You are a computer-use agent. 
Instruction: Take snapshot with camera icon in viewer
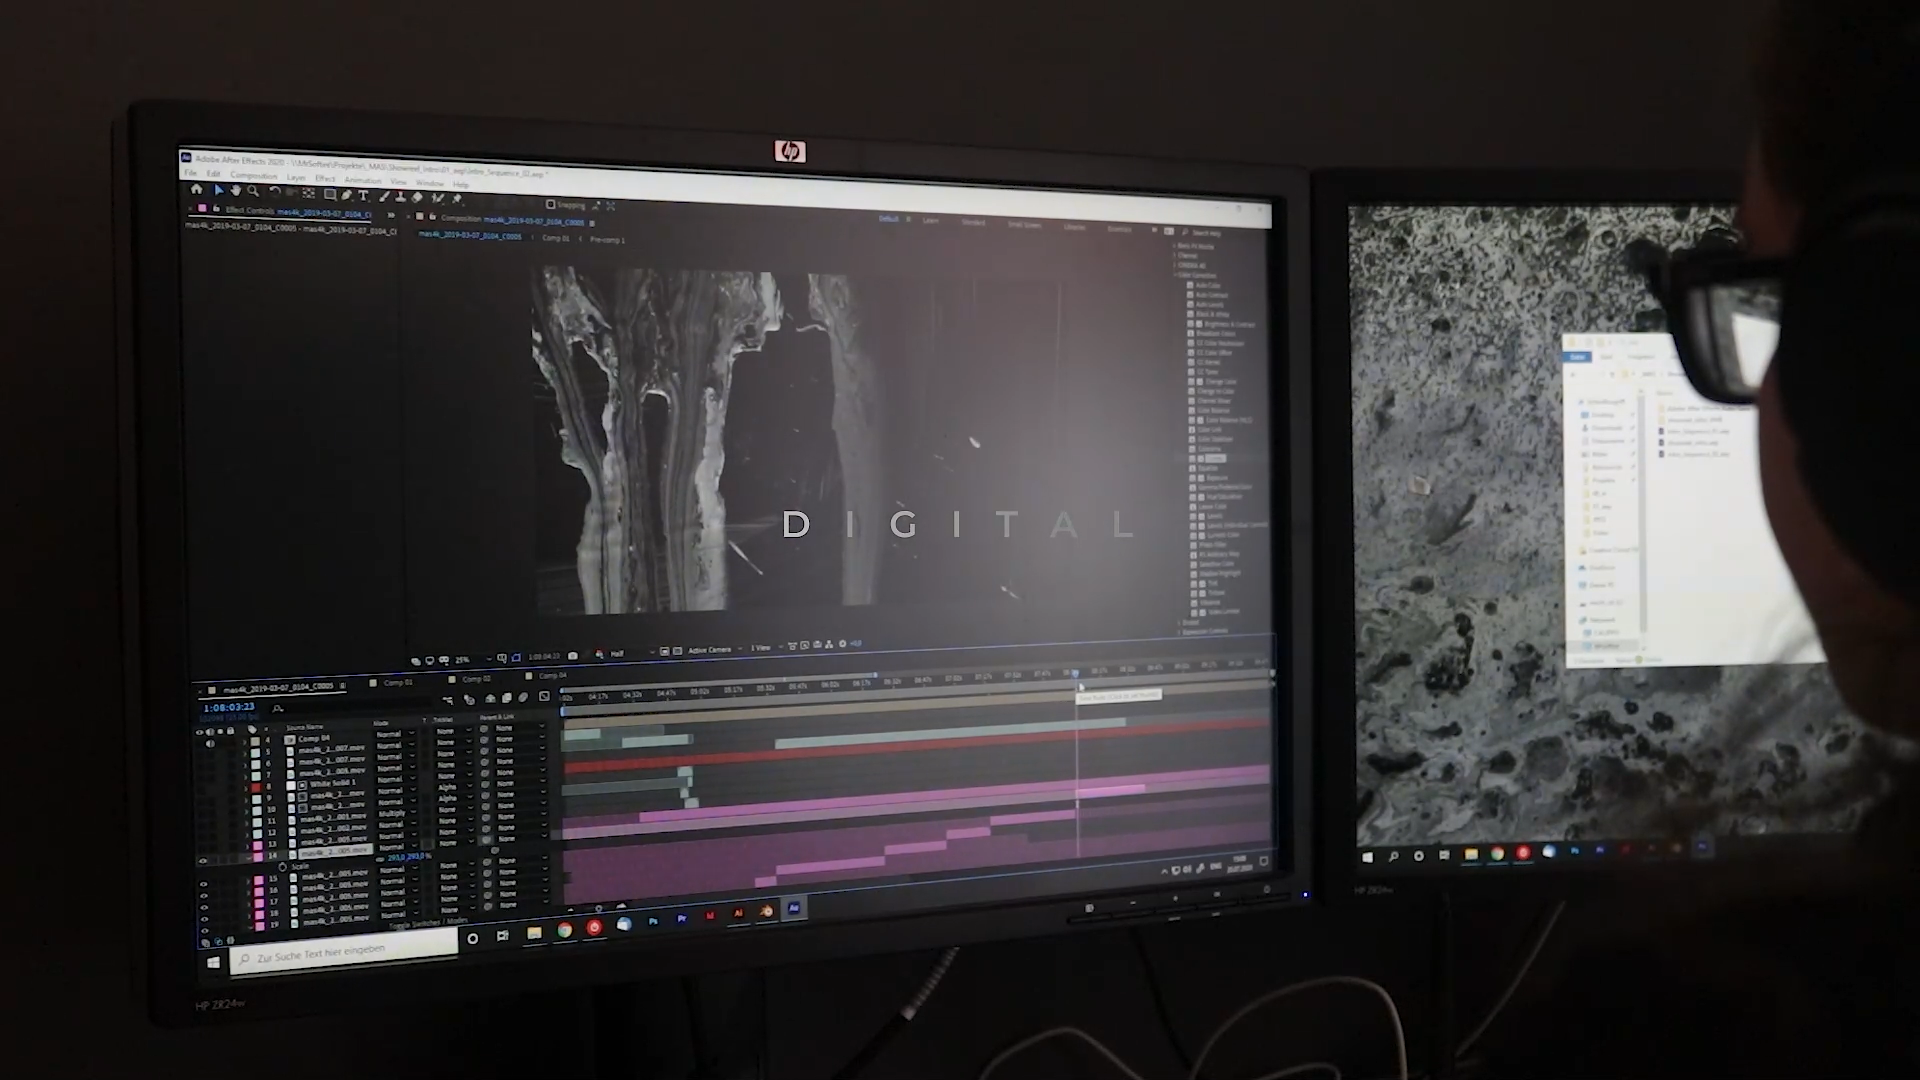click(x=573, y=656)
